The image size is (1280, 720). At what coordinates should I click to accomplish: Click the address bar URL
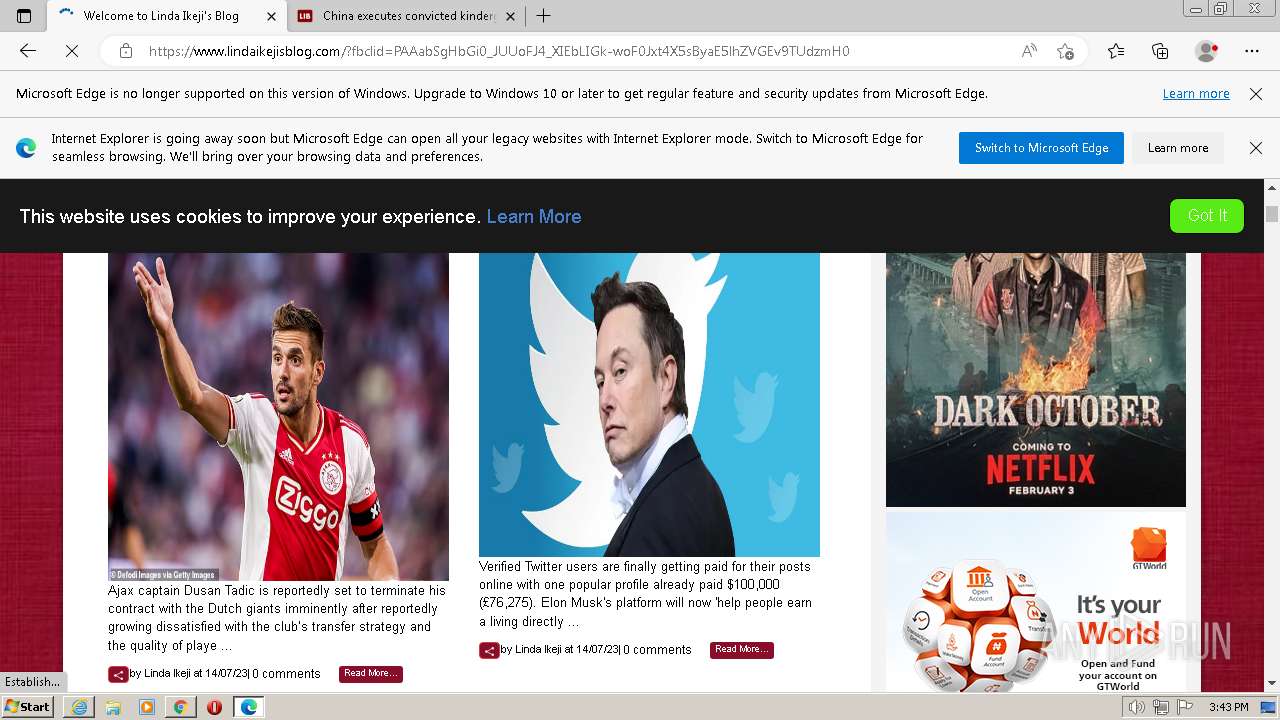click(499, 51)
